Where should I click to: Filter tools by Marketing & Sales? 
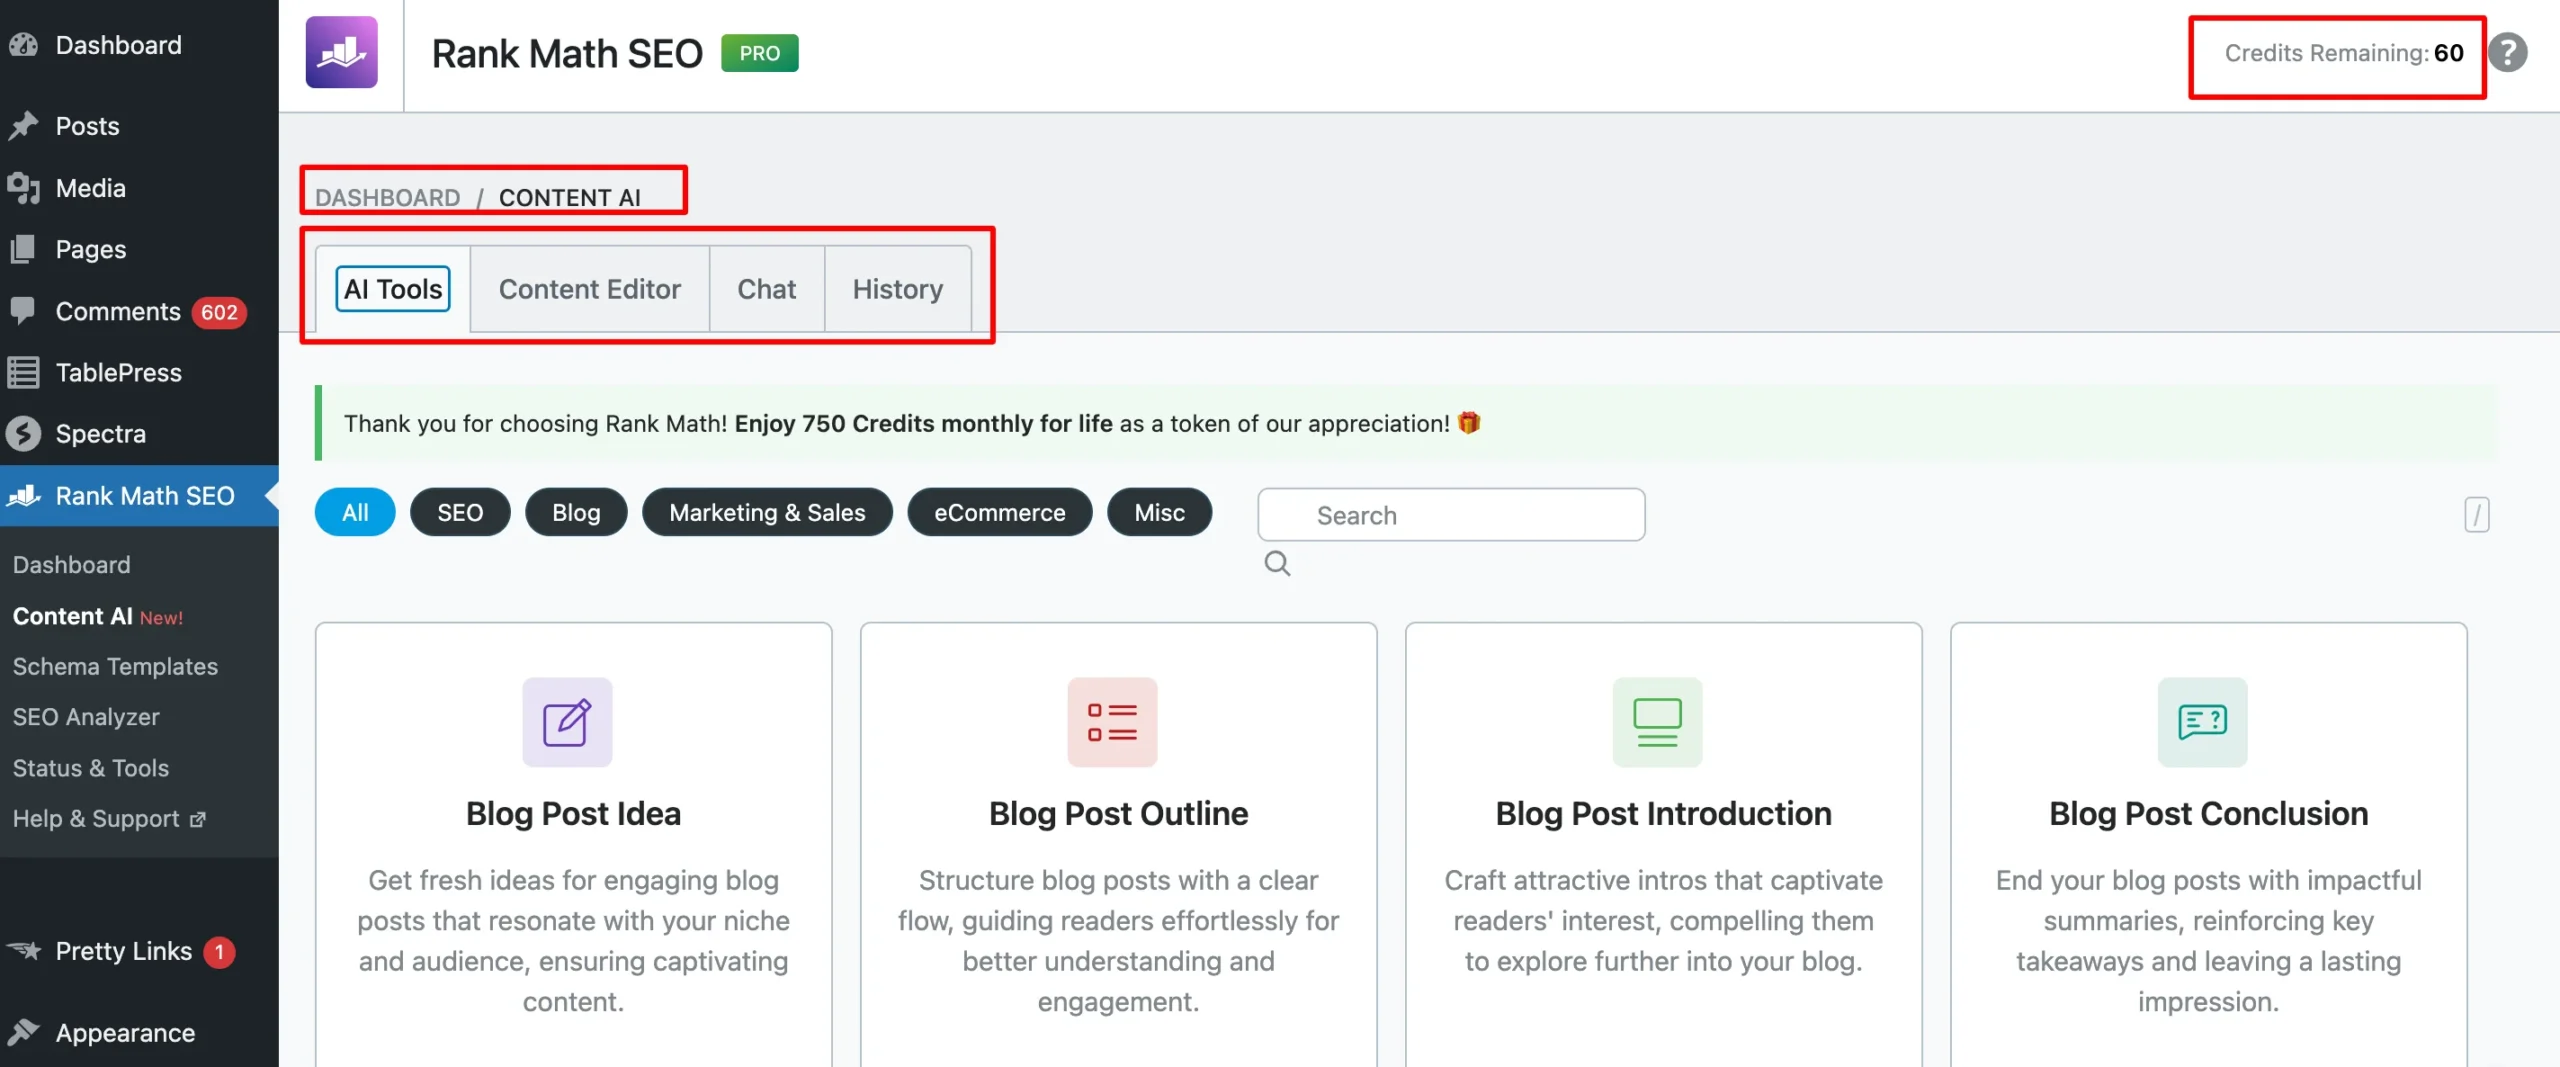767,513
